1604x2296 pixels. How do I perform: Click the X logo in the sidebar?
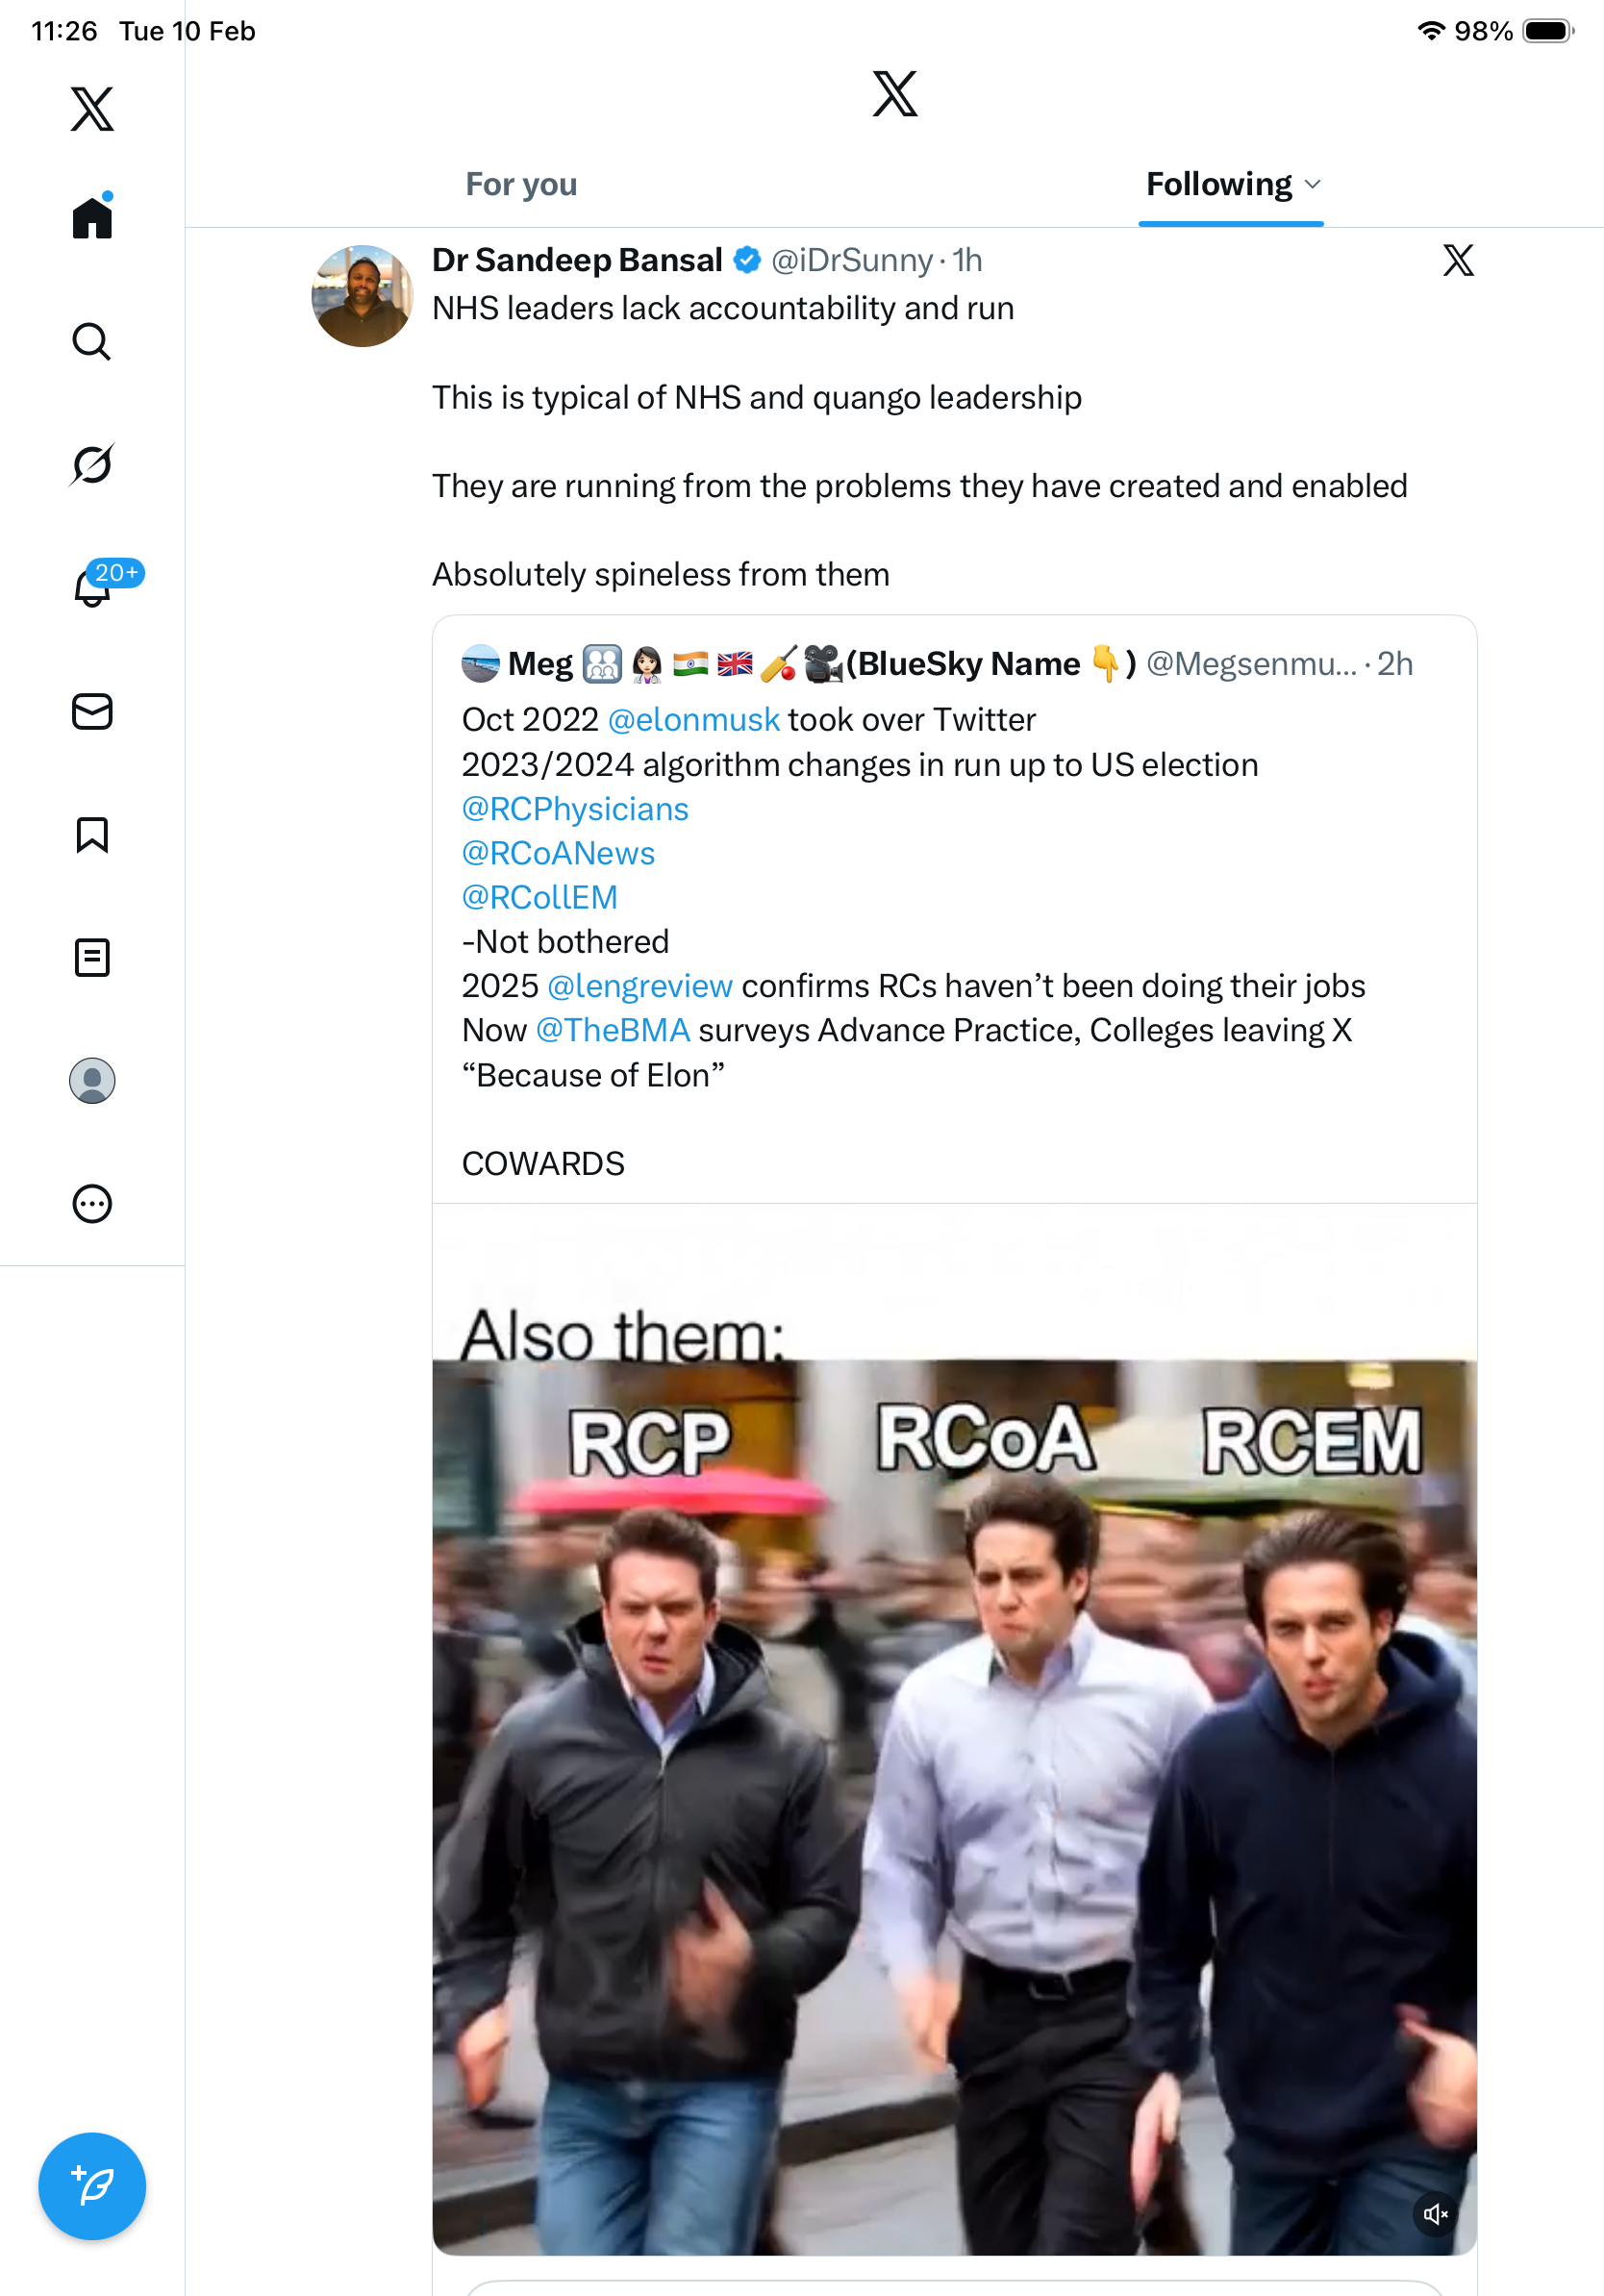tap(92, 109)
